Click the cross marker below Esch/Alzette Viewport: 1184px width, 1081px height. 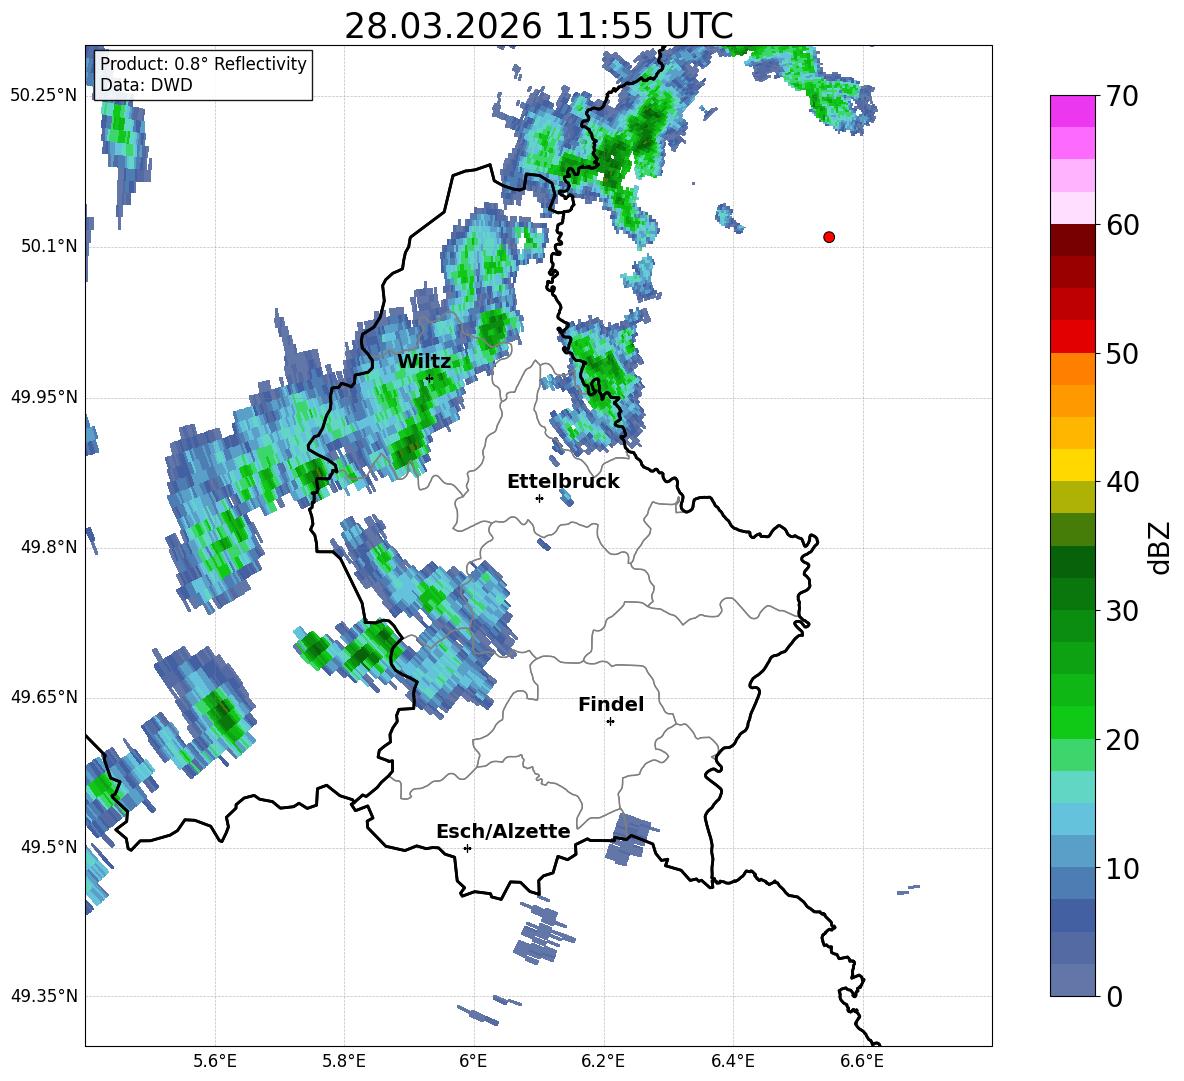pos(467,848)
